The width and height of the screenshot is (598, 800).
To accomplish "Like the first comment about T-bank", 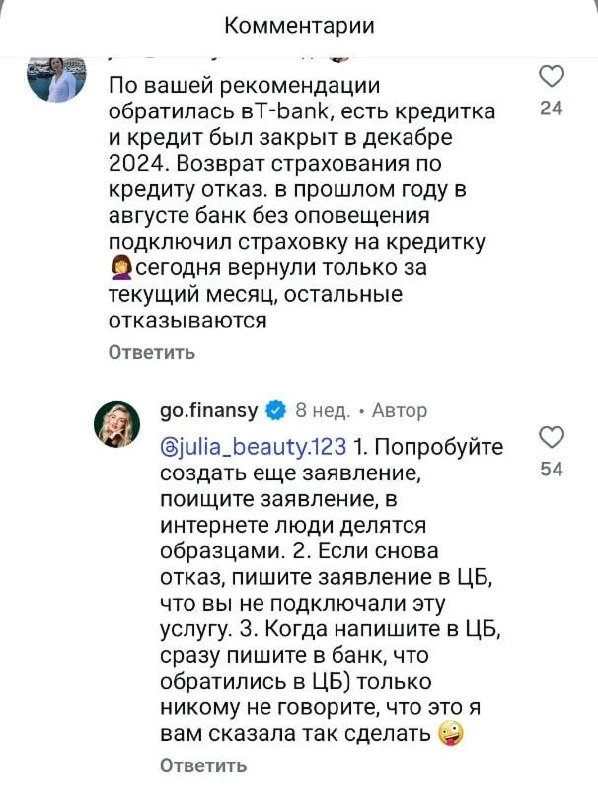I will click(x=551, y=77).
